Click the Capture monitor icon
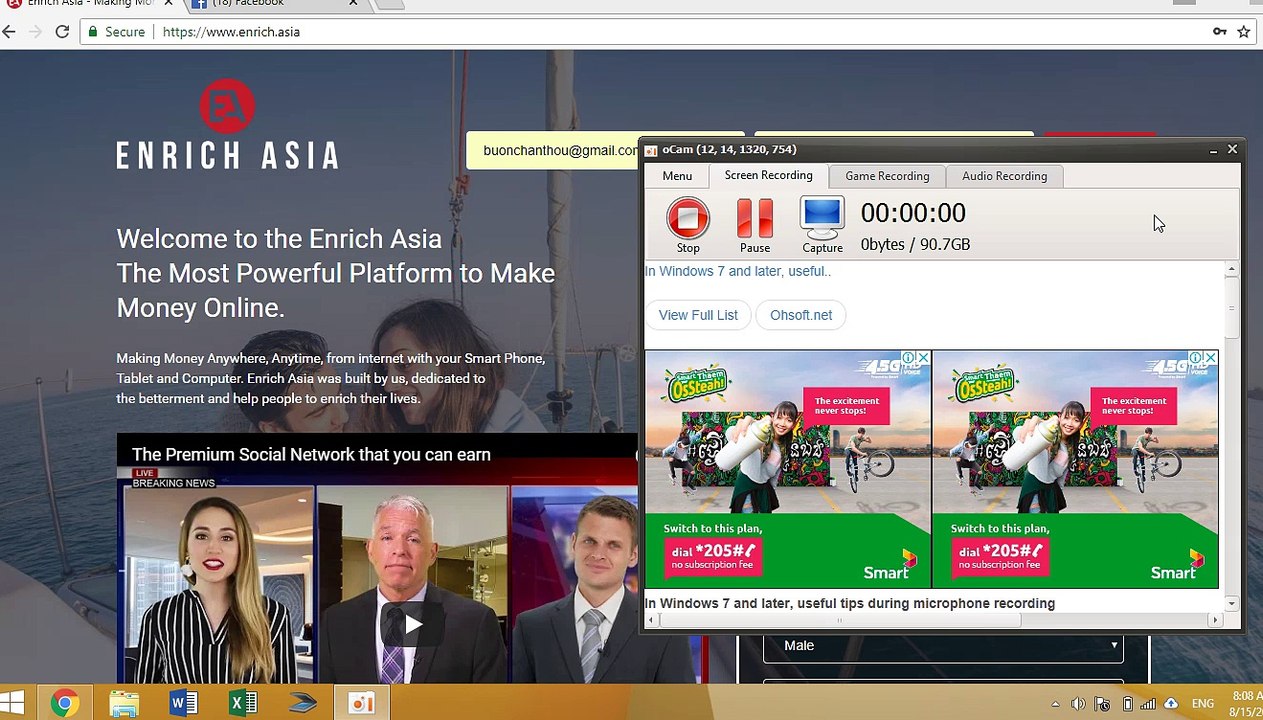This screenshot has width=1263, height=720. click(x=822, y=218)
